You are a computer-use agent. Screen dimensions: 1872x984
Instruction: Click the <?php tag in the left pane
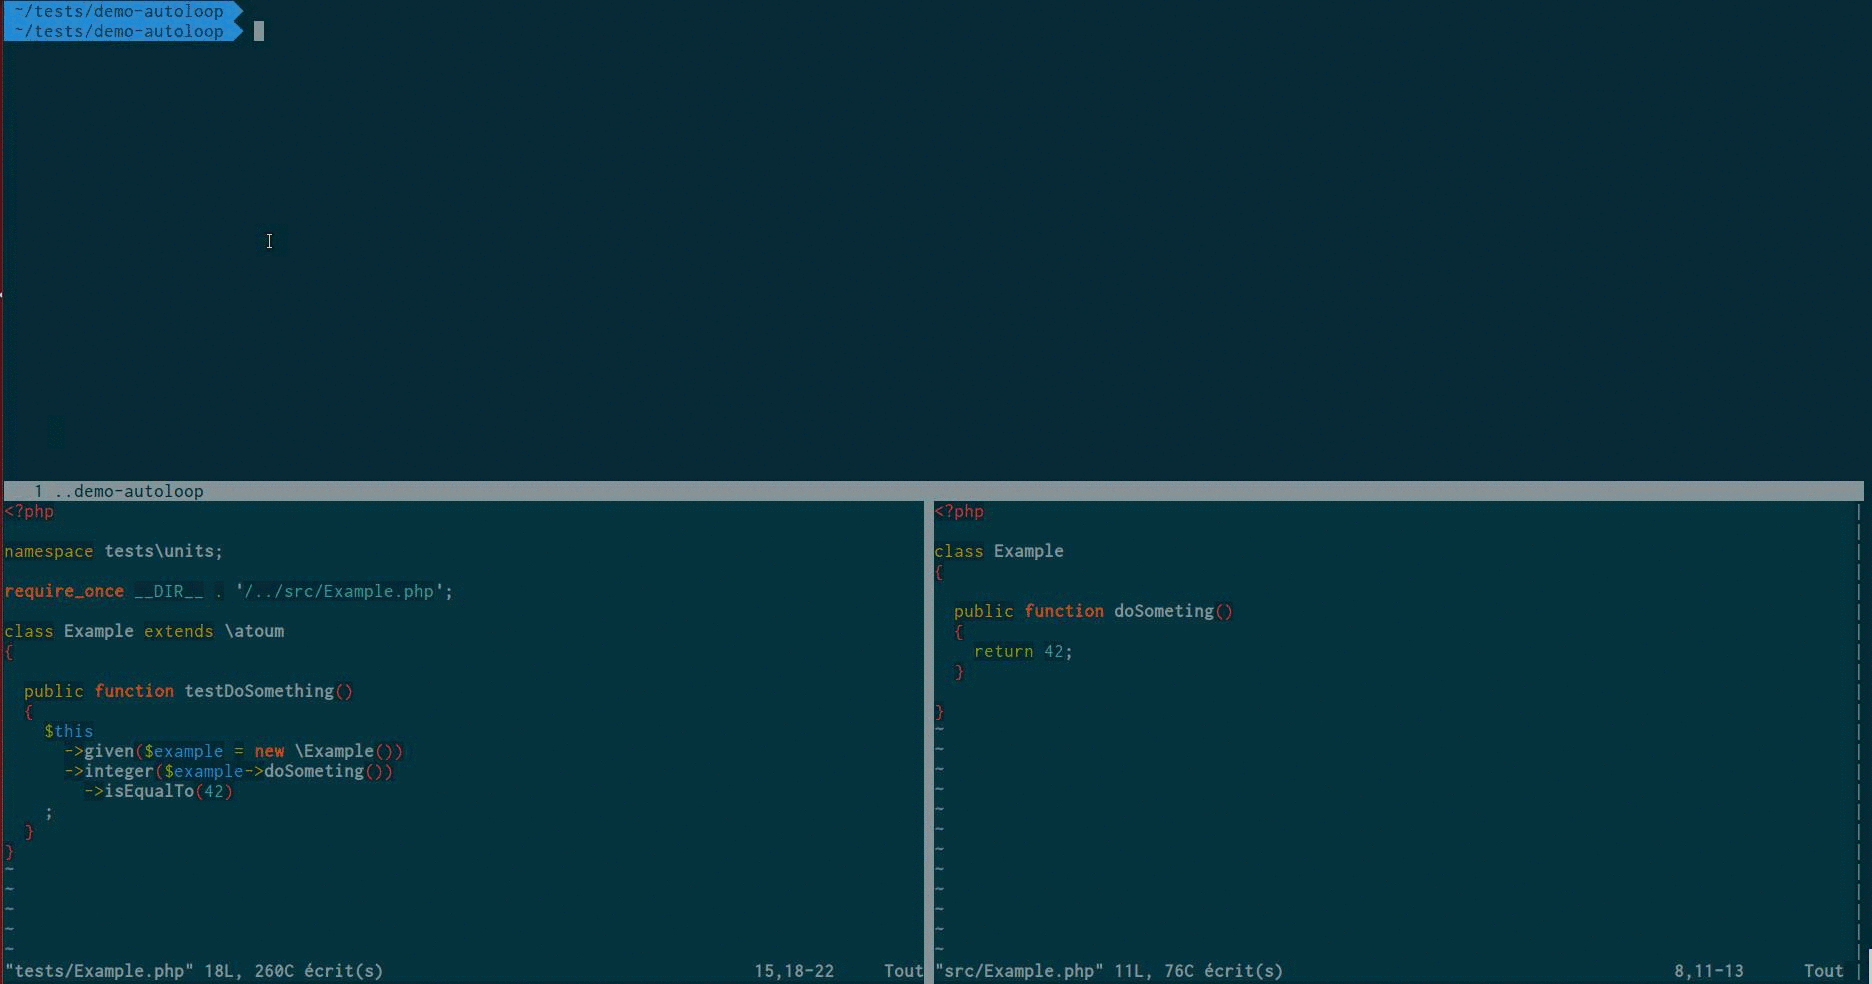(x=29, y=511)
